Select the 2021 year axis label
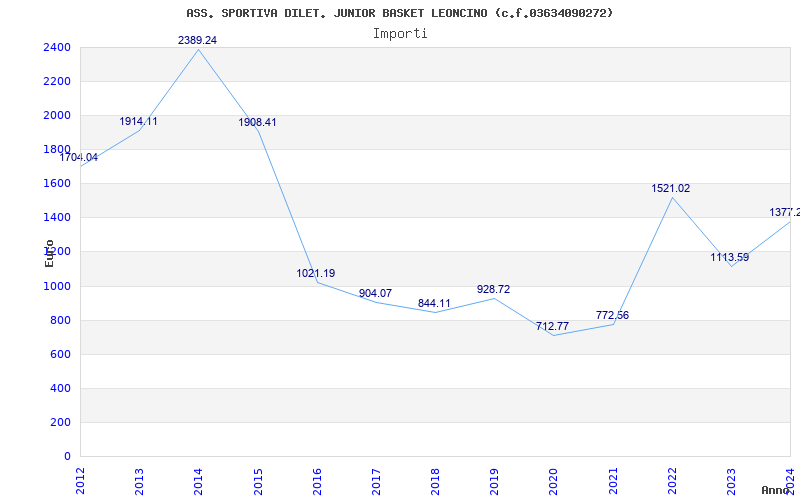 [x=613, y=482]
